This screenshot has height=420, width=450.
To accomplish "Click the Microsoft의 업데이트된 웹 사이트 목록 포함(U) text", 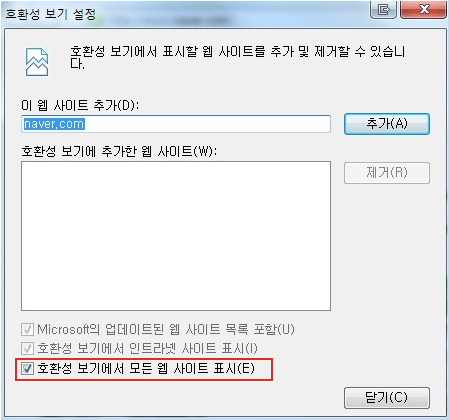I will tap(166, 330).
